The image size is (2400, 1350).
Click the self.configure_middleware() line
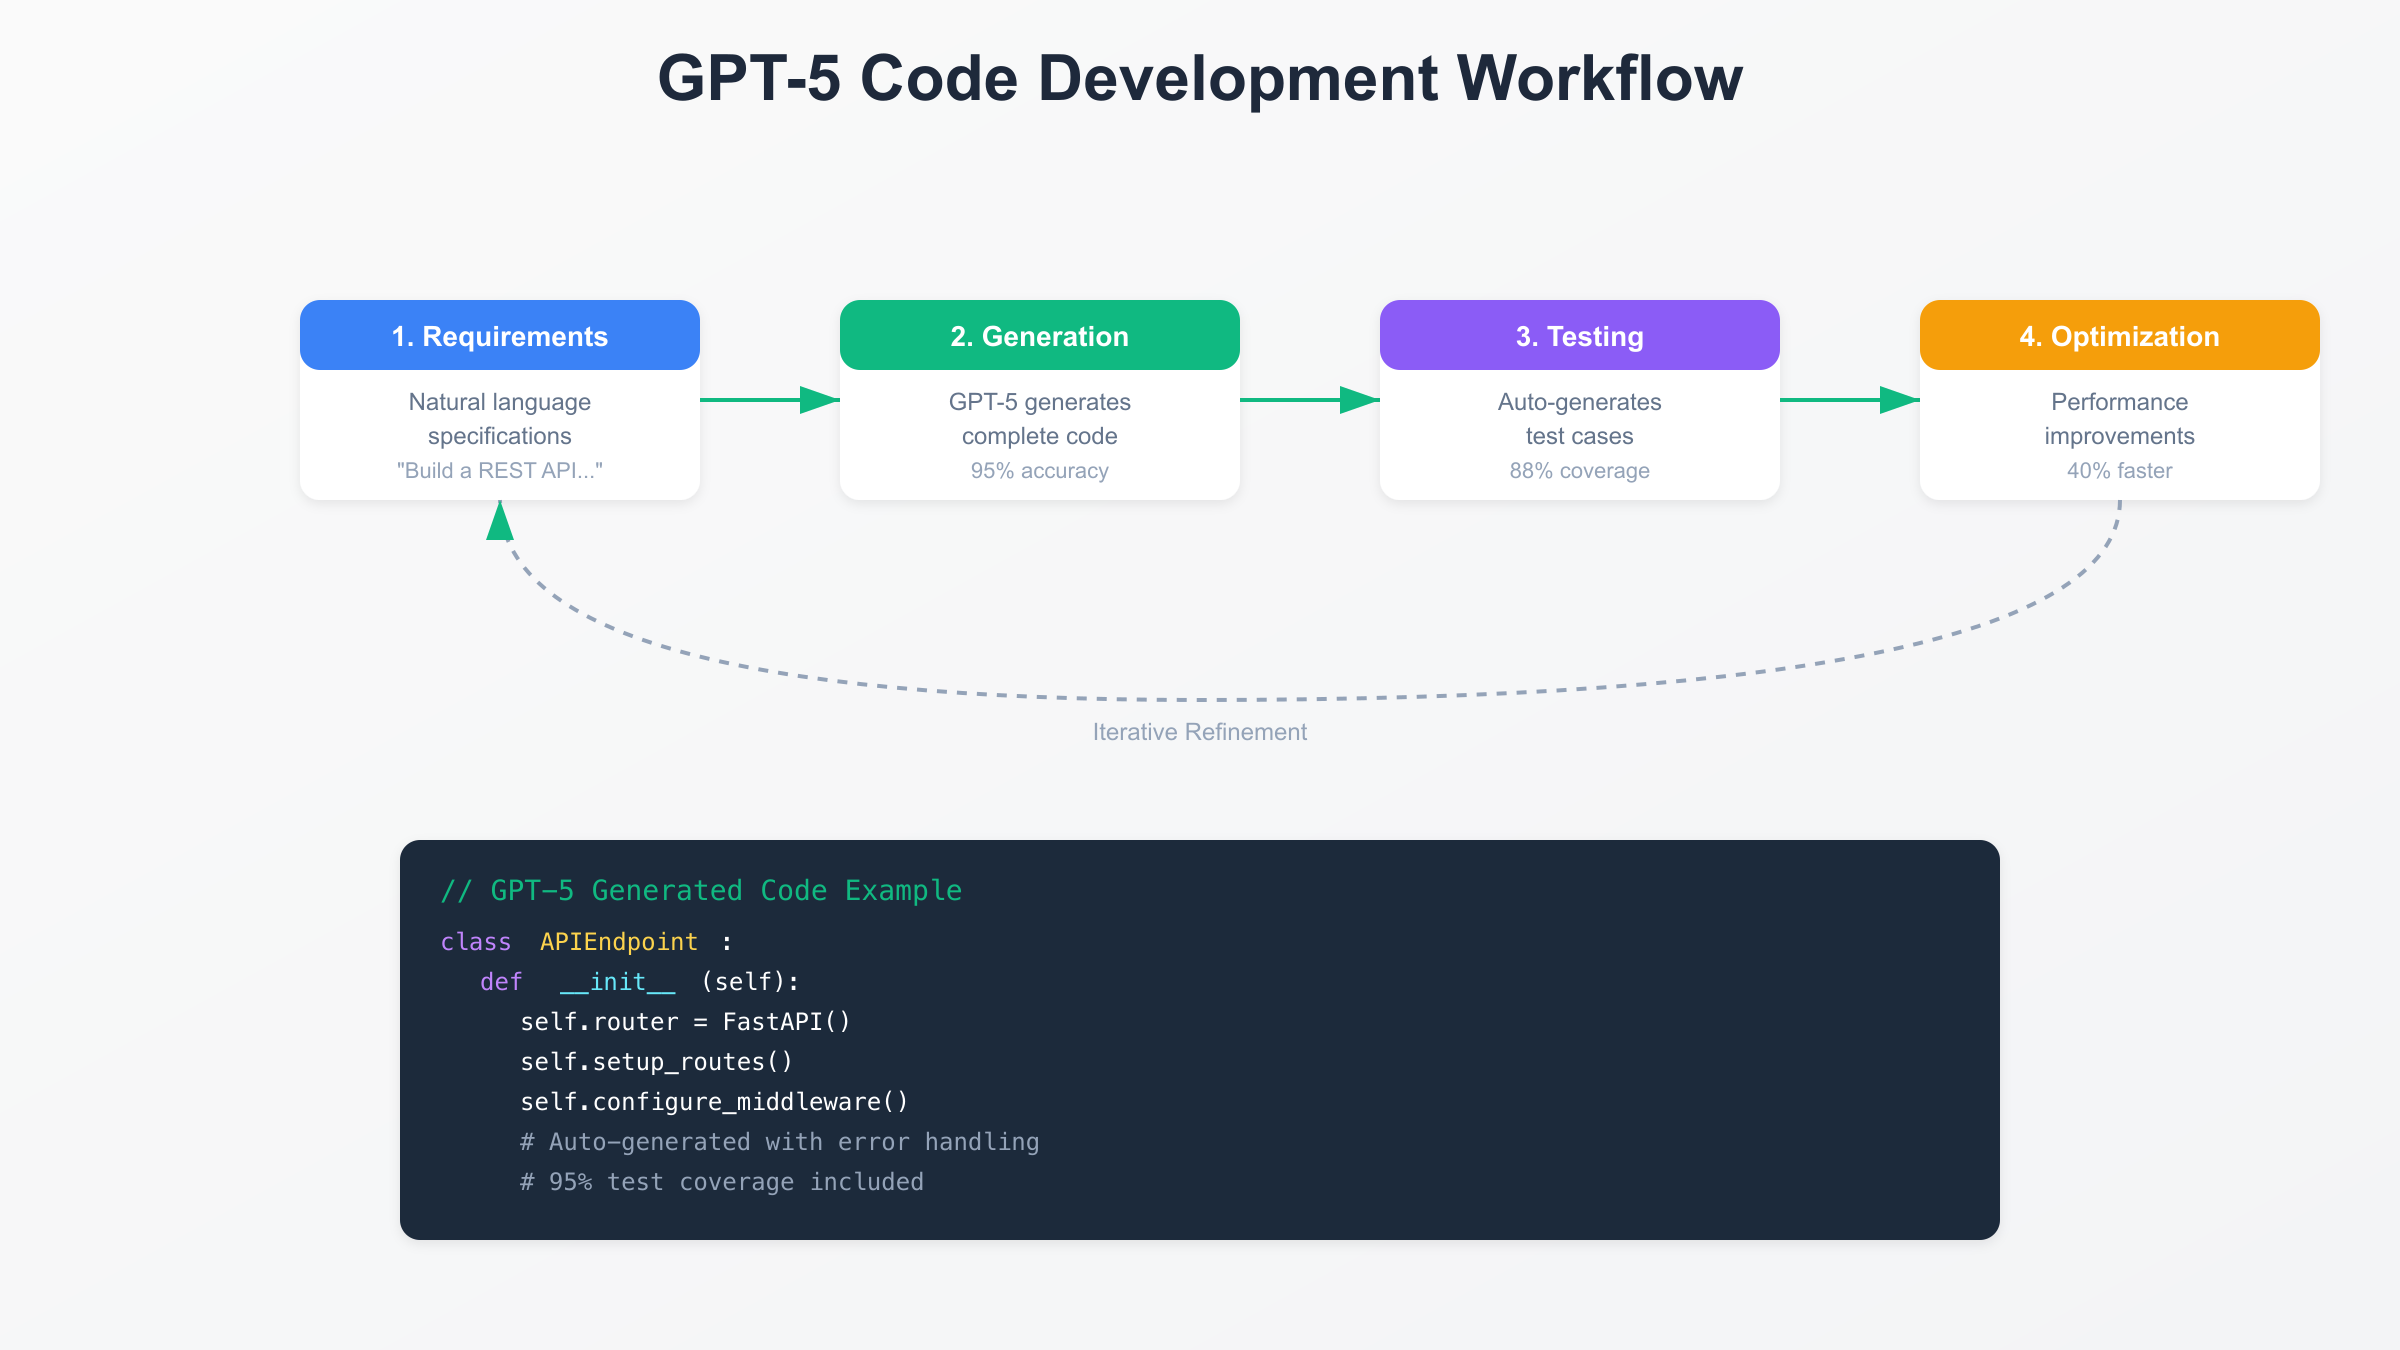pyautogui.click(x=714, y=1102)
